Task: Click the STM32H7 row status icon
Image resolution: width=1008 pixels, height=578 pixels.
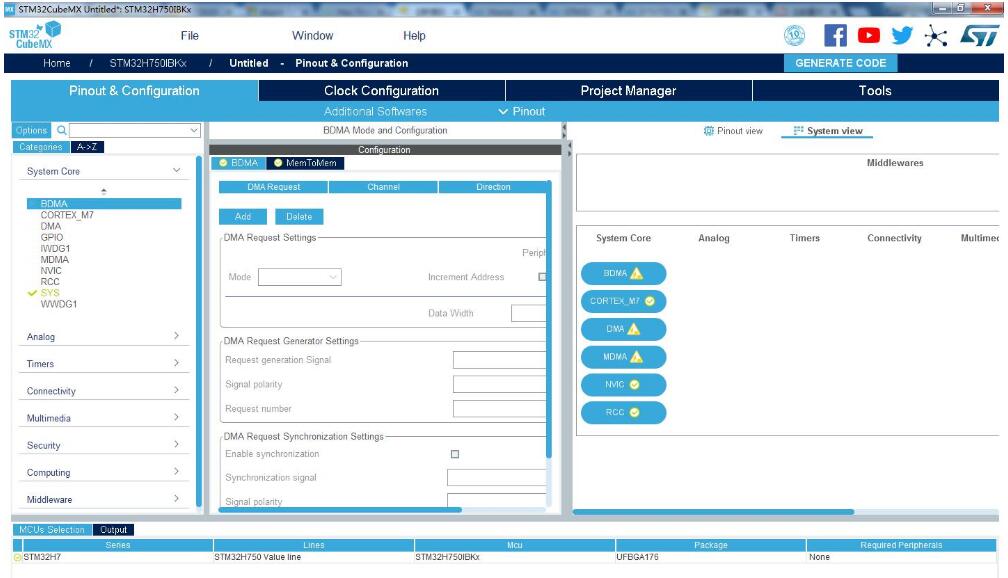Action: coord(17,557)
